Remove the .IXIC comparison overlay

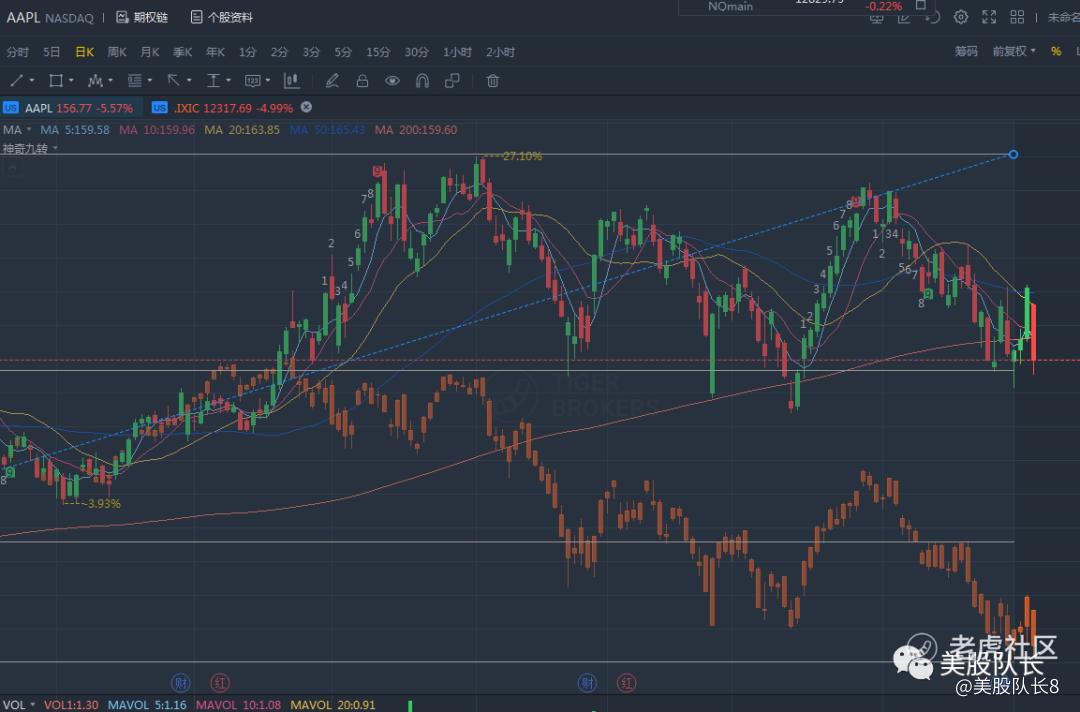(x=307, y=107)
